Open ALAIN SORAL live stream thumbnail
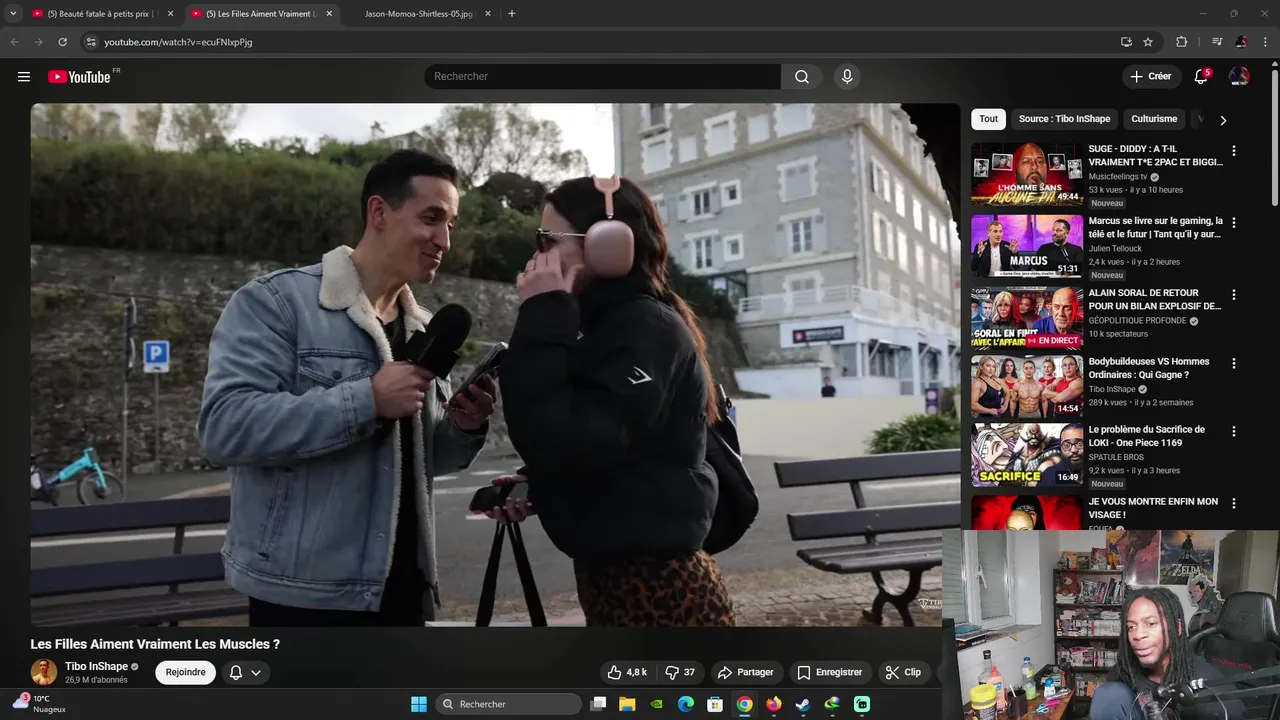1280x720 pixels. [1027, 318]
